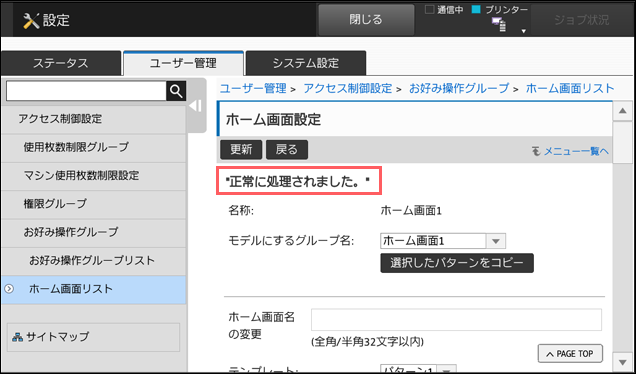Click the 正常に処理されました。 message
The width and height of the screenshot is (636, 374).
[x=298, y=182]
